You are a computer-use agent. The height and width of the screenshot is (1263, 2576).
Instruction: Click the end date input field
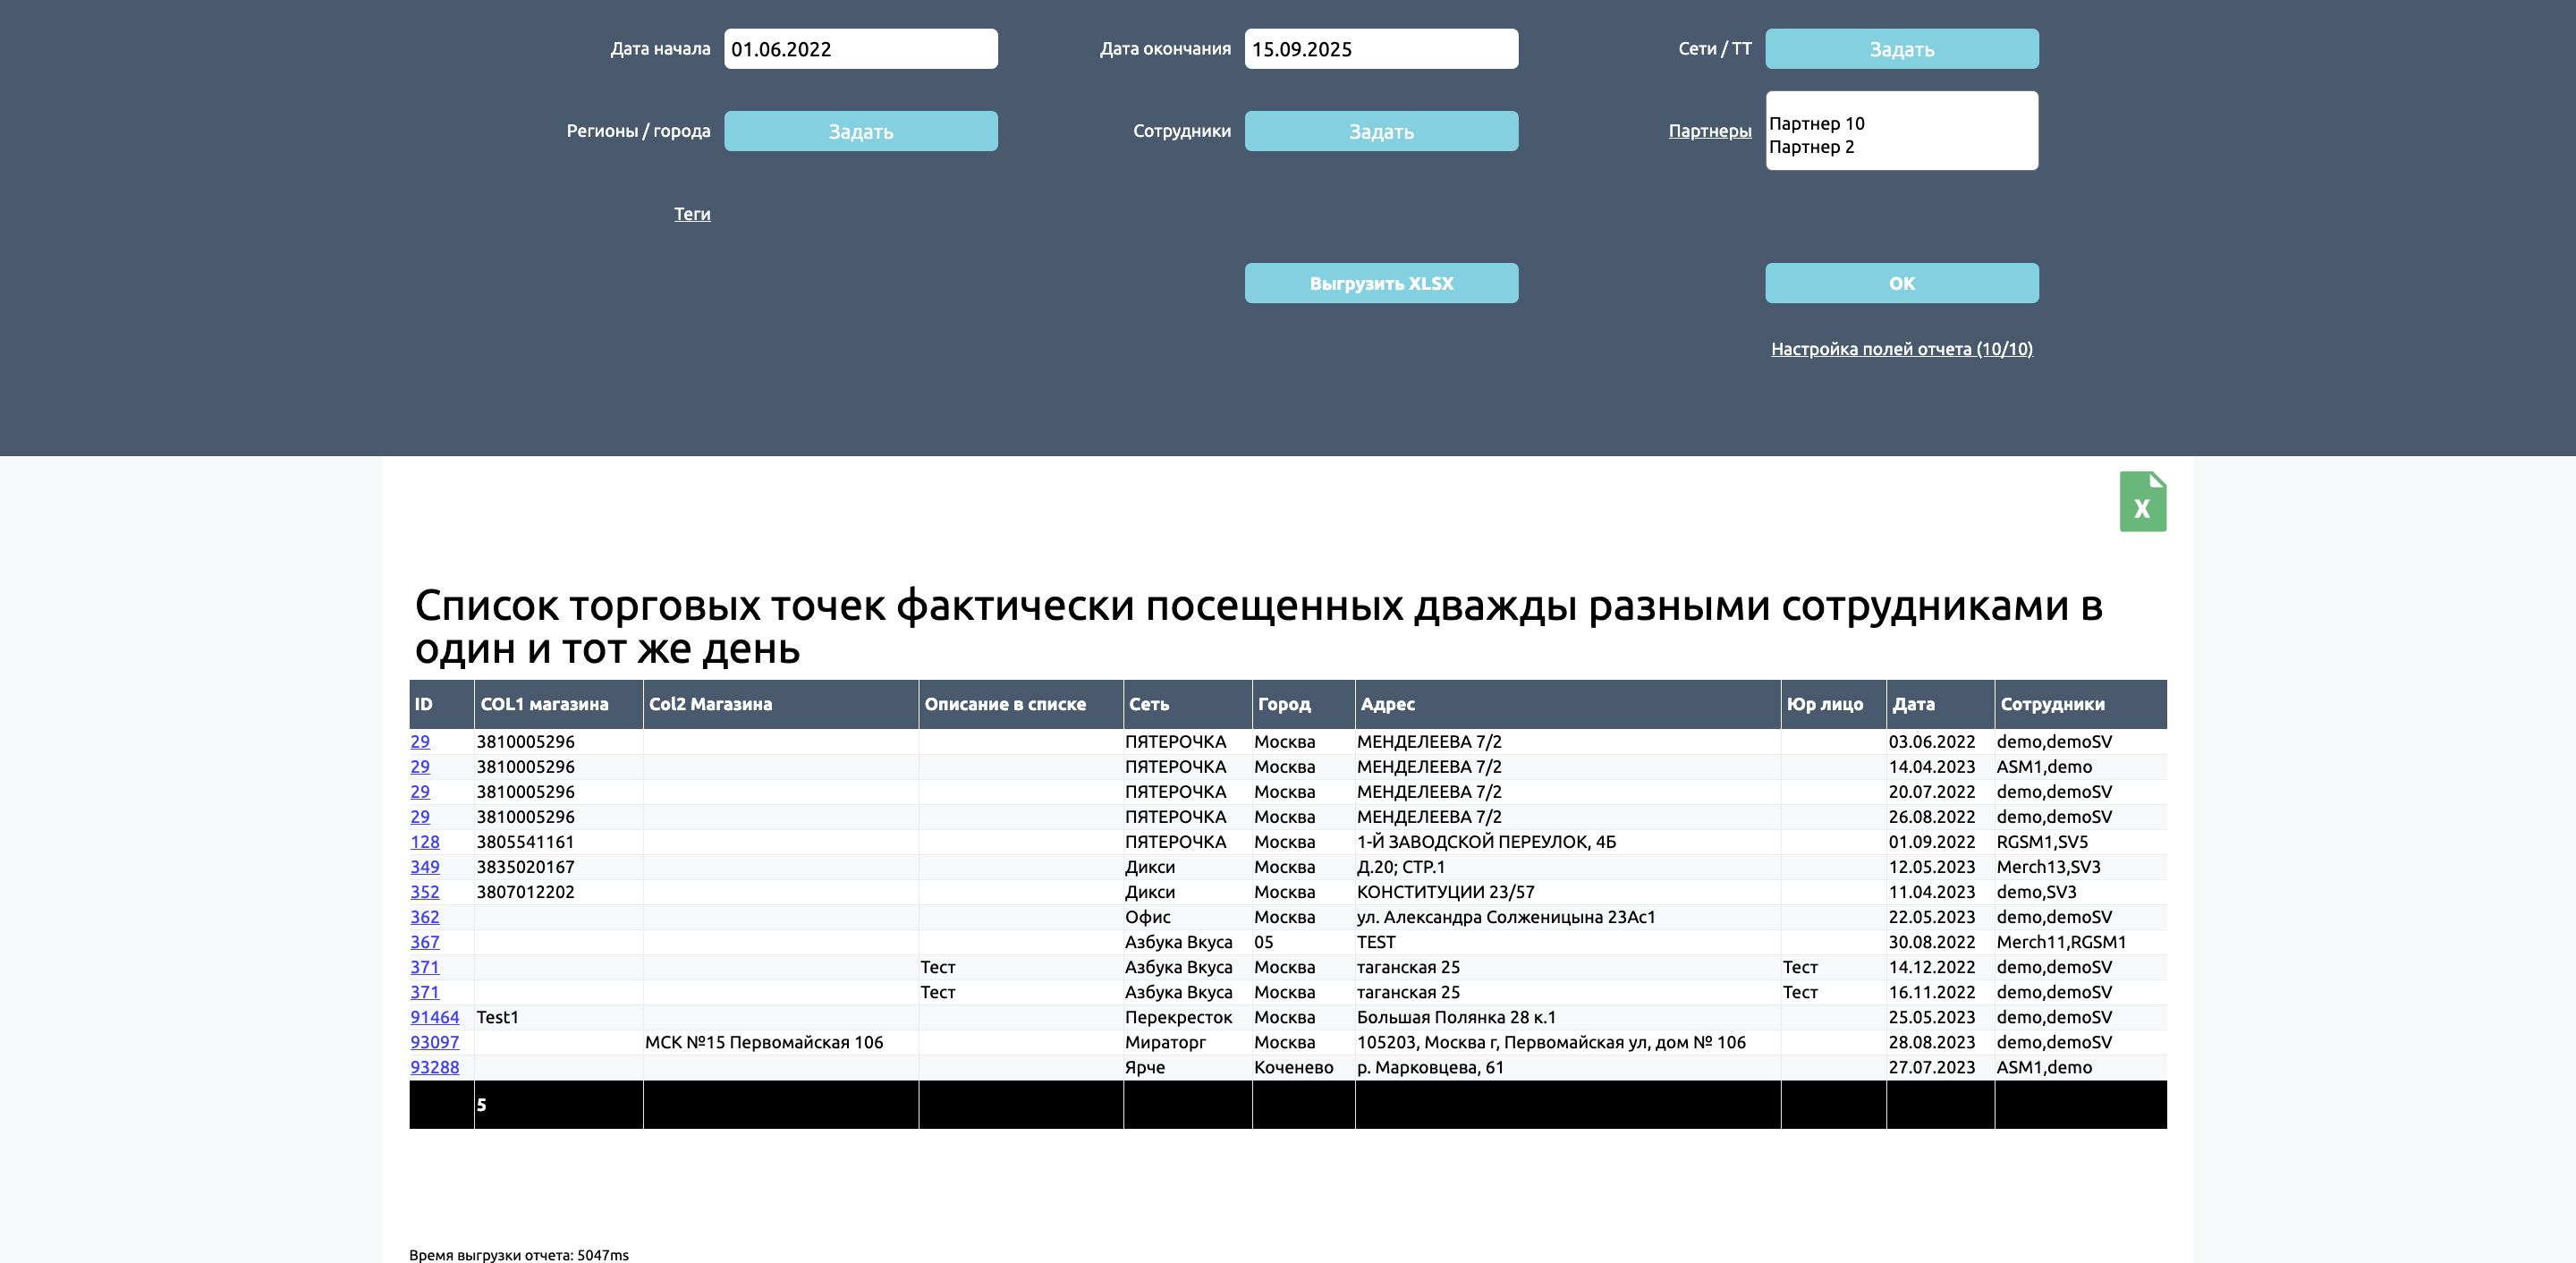(x=1380, y=49)
